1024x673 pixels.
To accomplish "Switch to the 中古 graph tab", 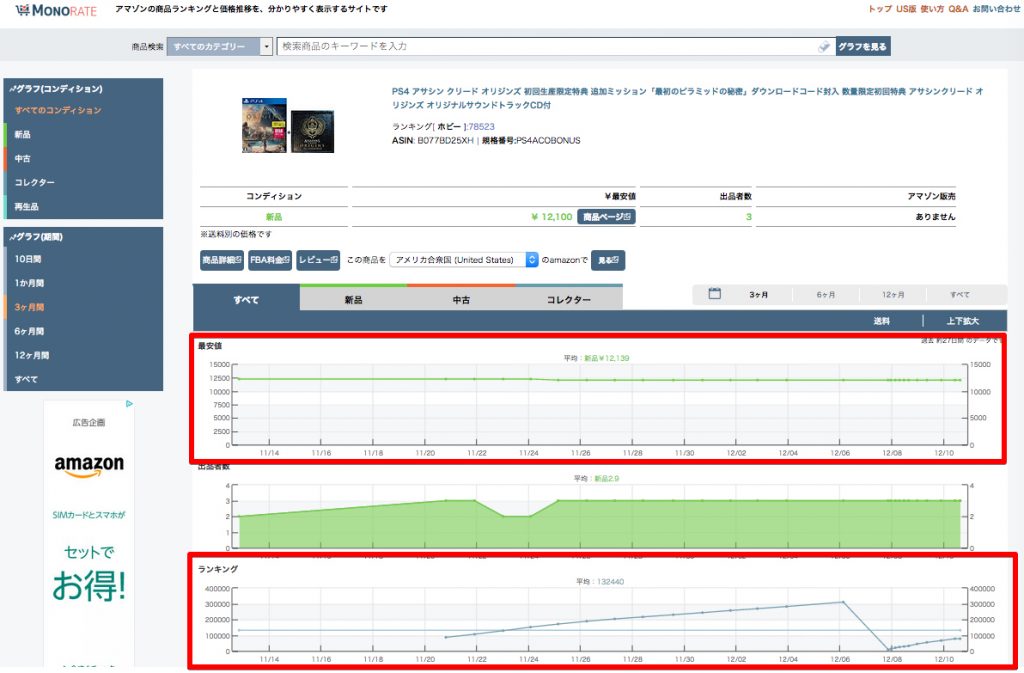I will point(461,300).
